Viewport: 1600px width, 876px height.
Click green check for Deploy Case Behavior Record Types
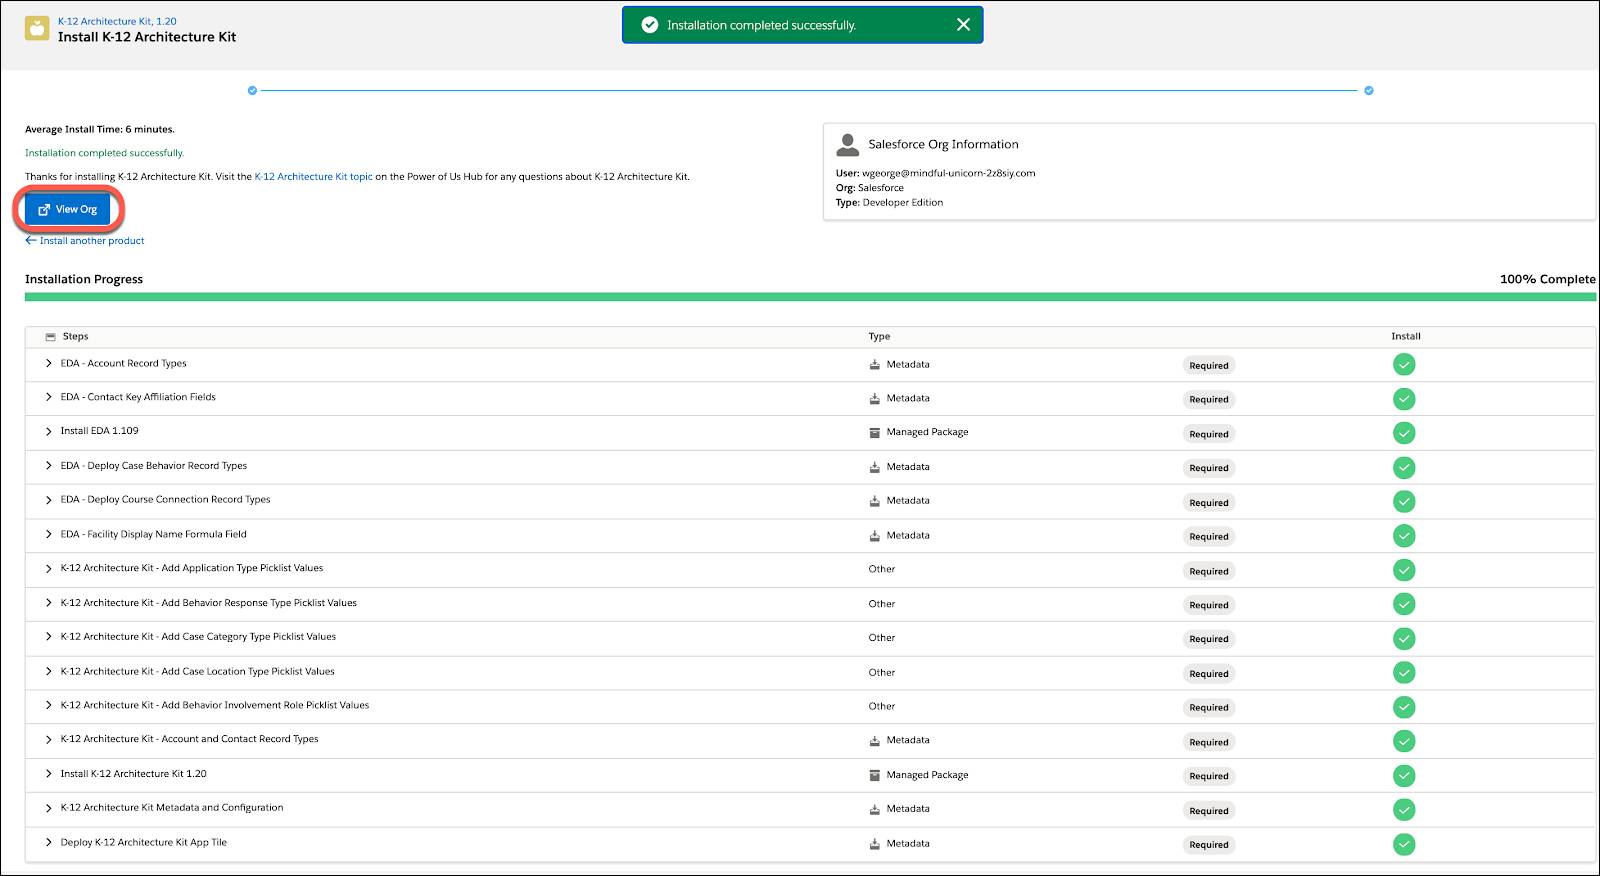pyautogui.click(x=1404, y=467)
